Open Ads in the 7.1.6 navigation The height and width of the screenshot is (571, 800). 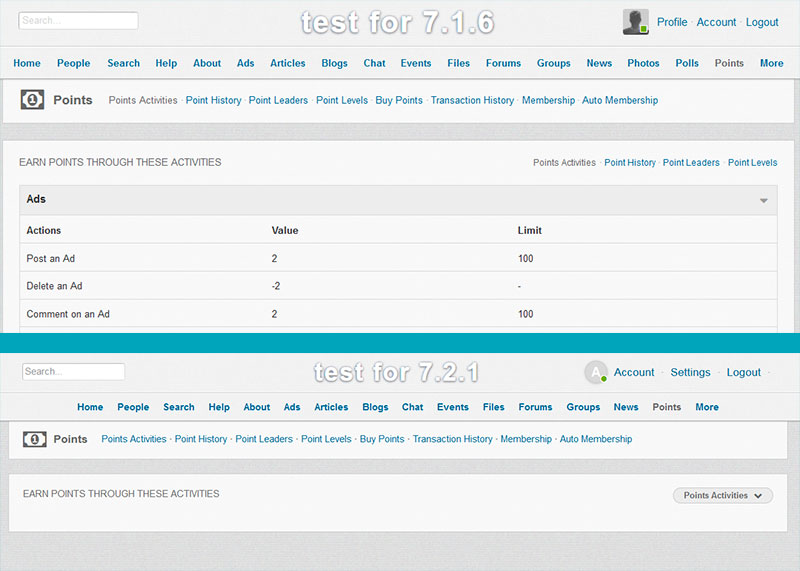245,63
